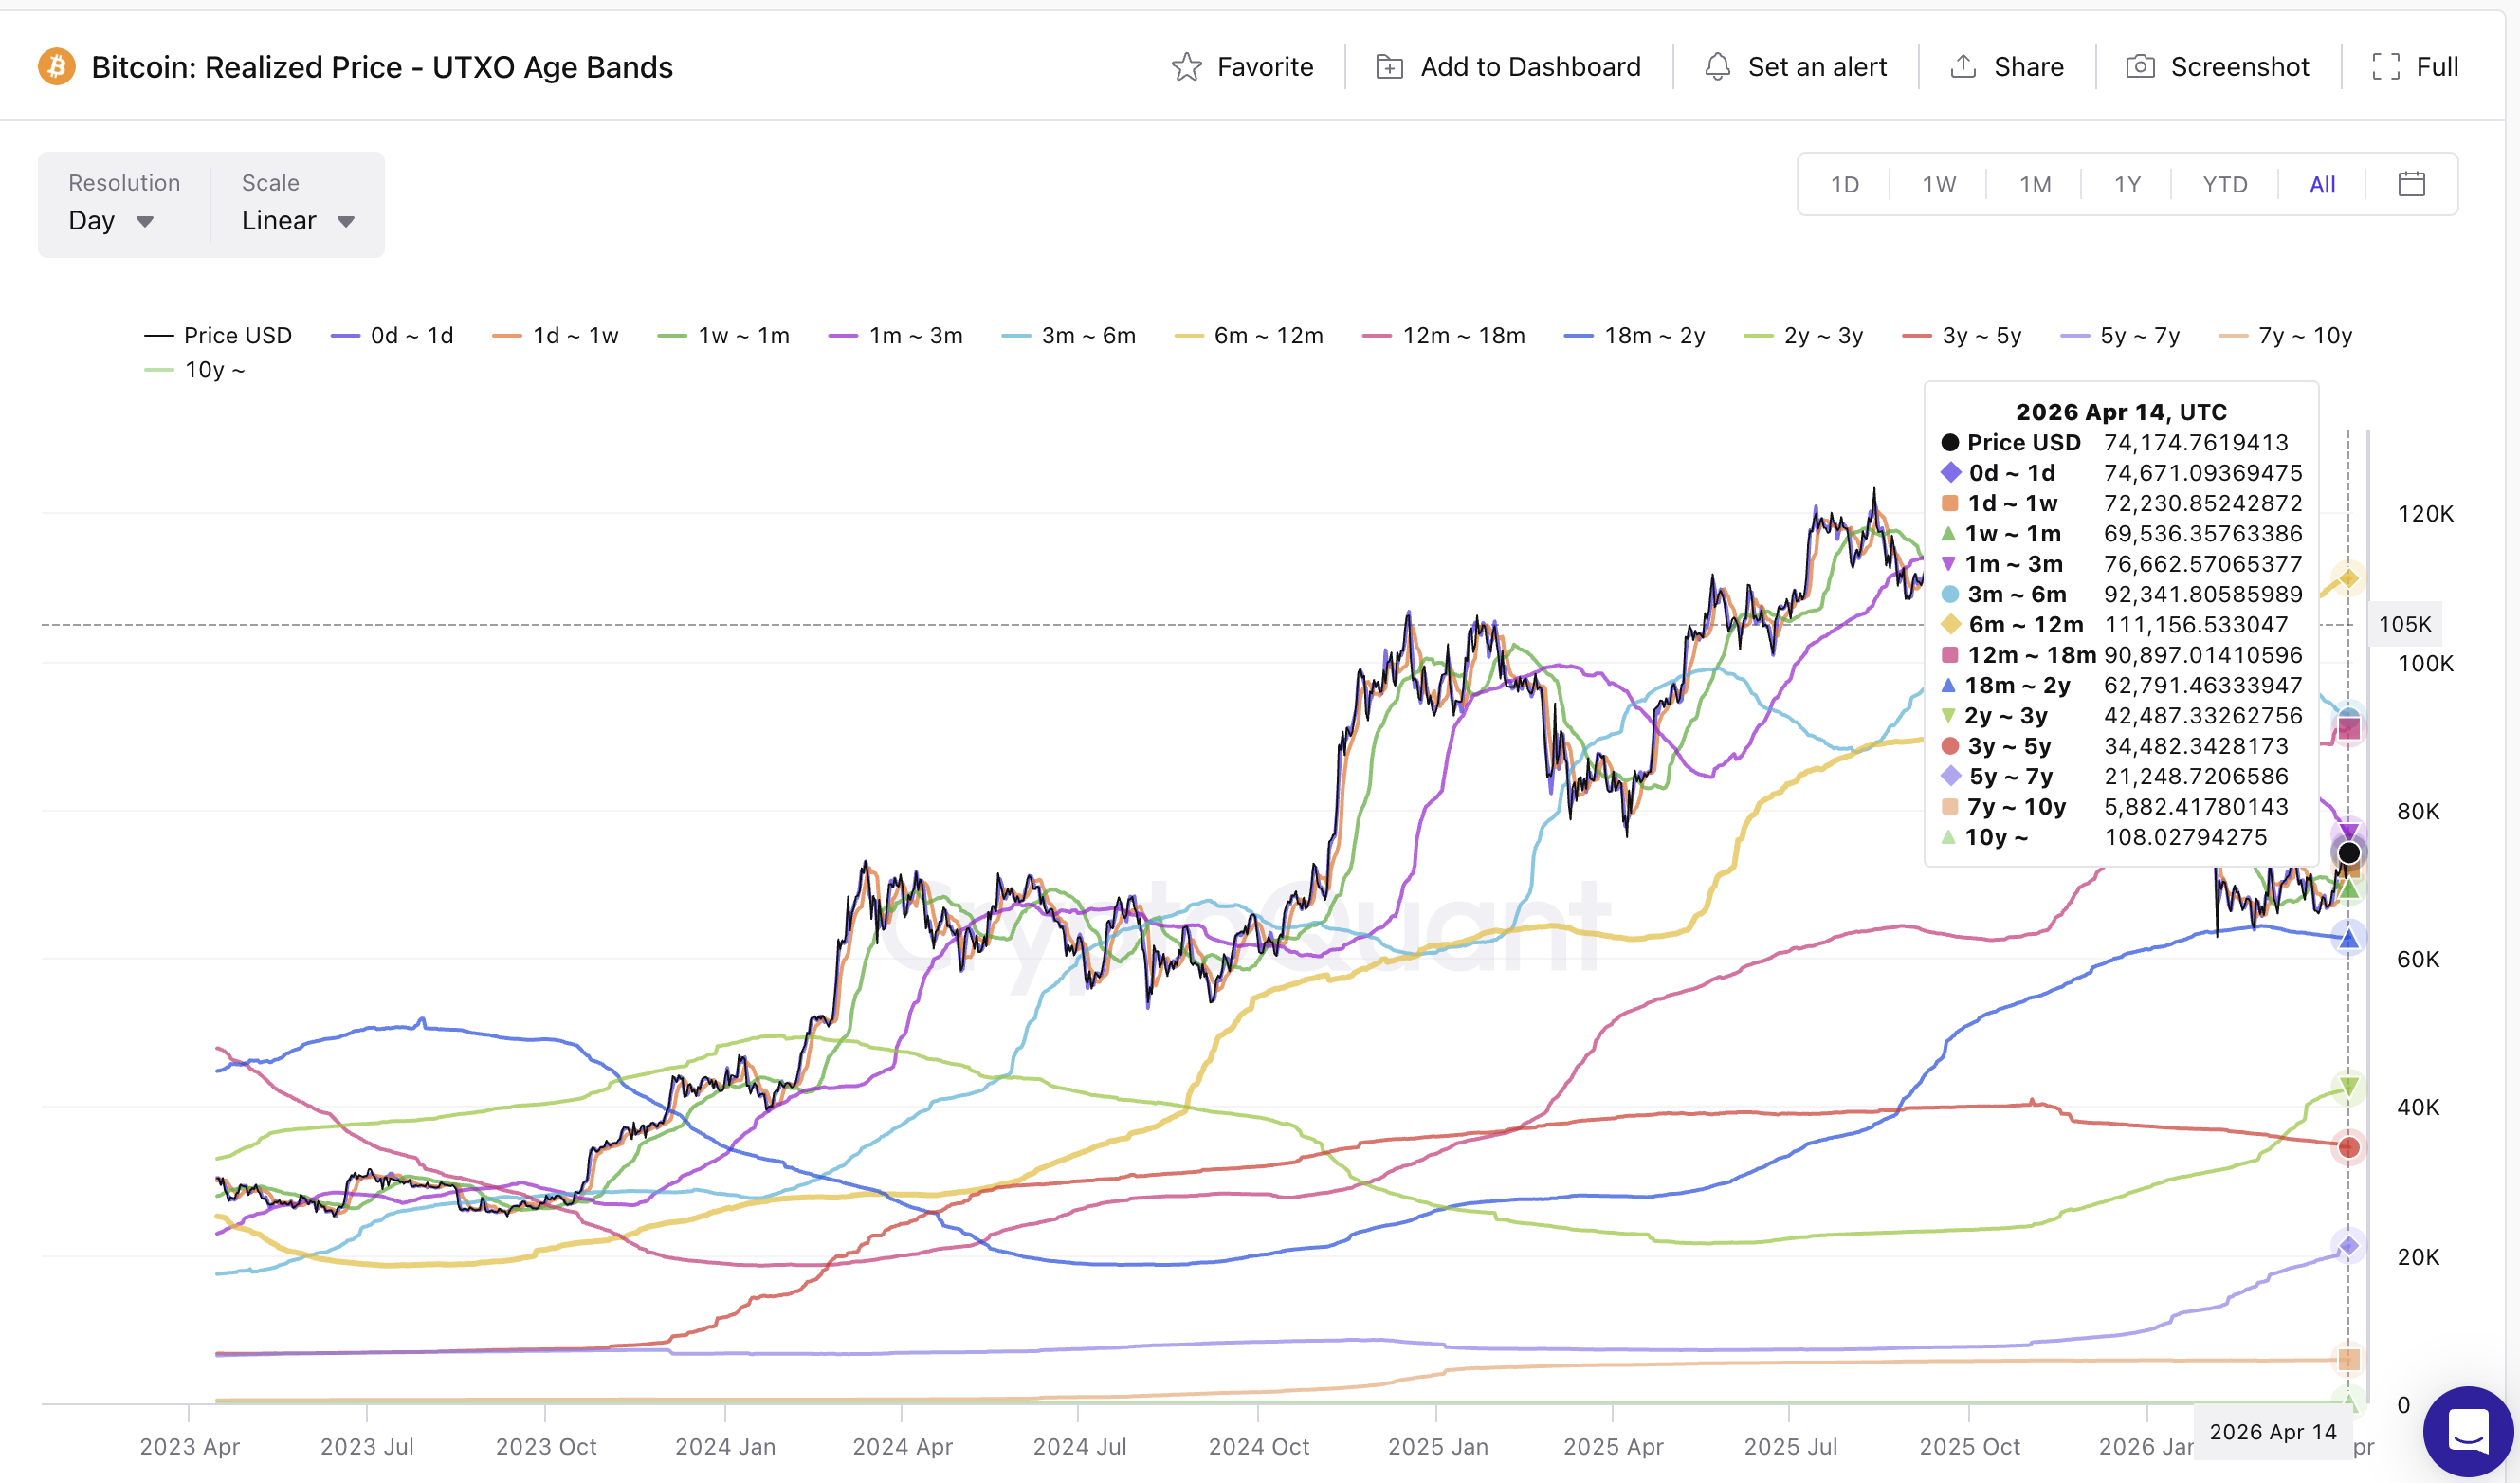Select the 1M range button
This screenshot has height=1483, width=2520.
click(x=2035, y=184)
